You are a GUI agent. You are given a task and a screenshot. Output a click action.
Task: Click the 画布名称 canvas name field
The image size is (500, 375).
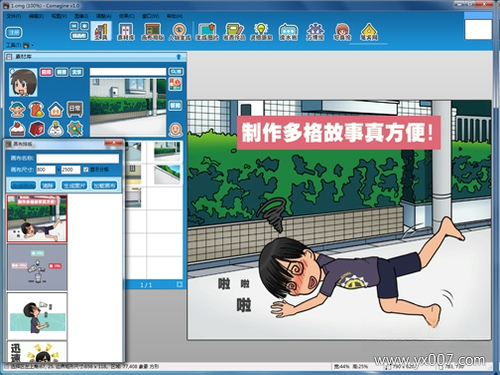click(x=77, y=158)
